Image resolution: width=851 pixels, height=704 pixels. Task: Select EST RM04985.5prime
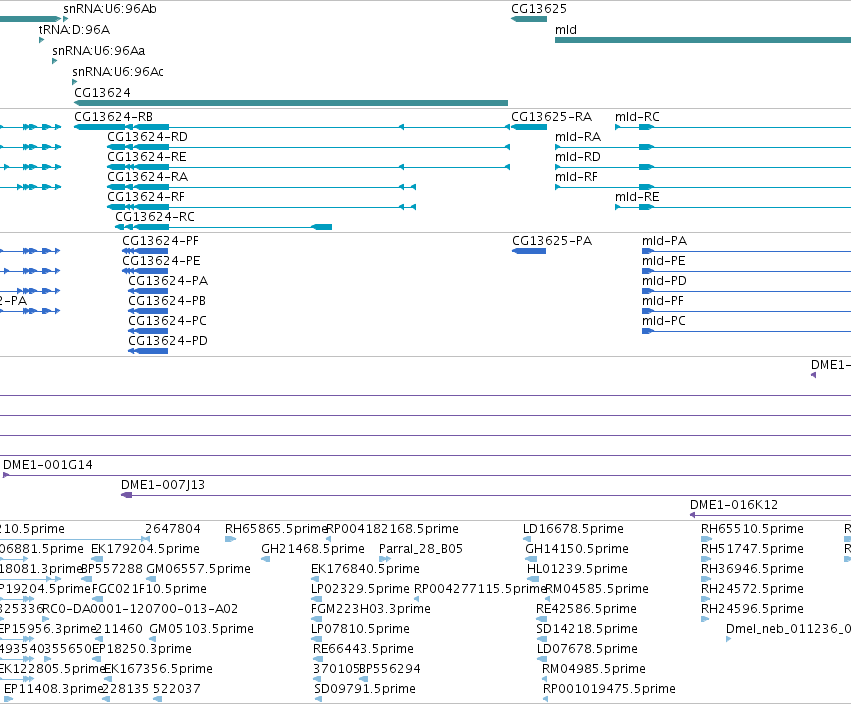[x=594, y=669]
